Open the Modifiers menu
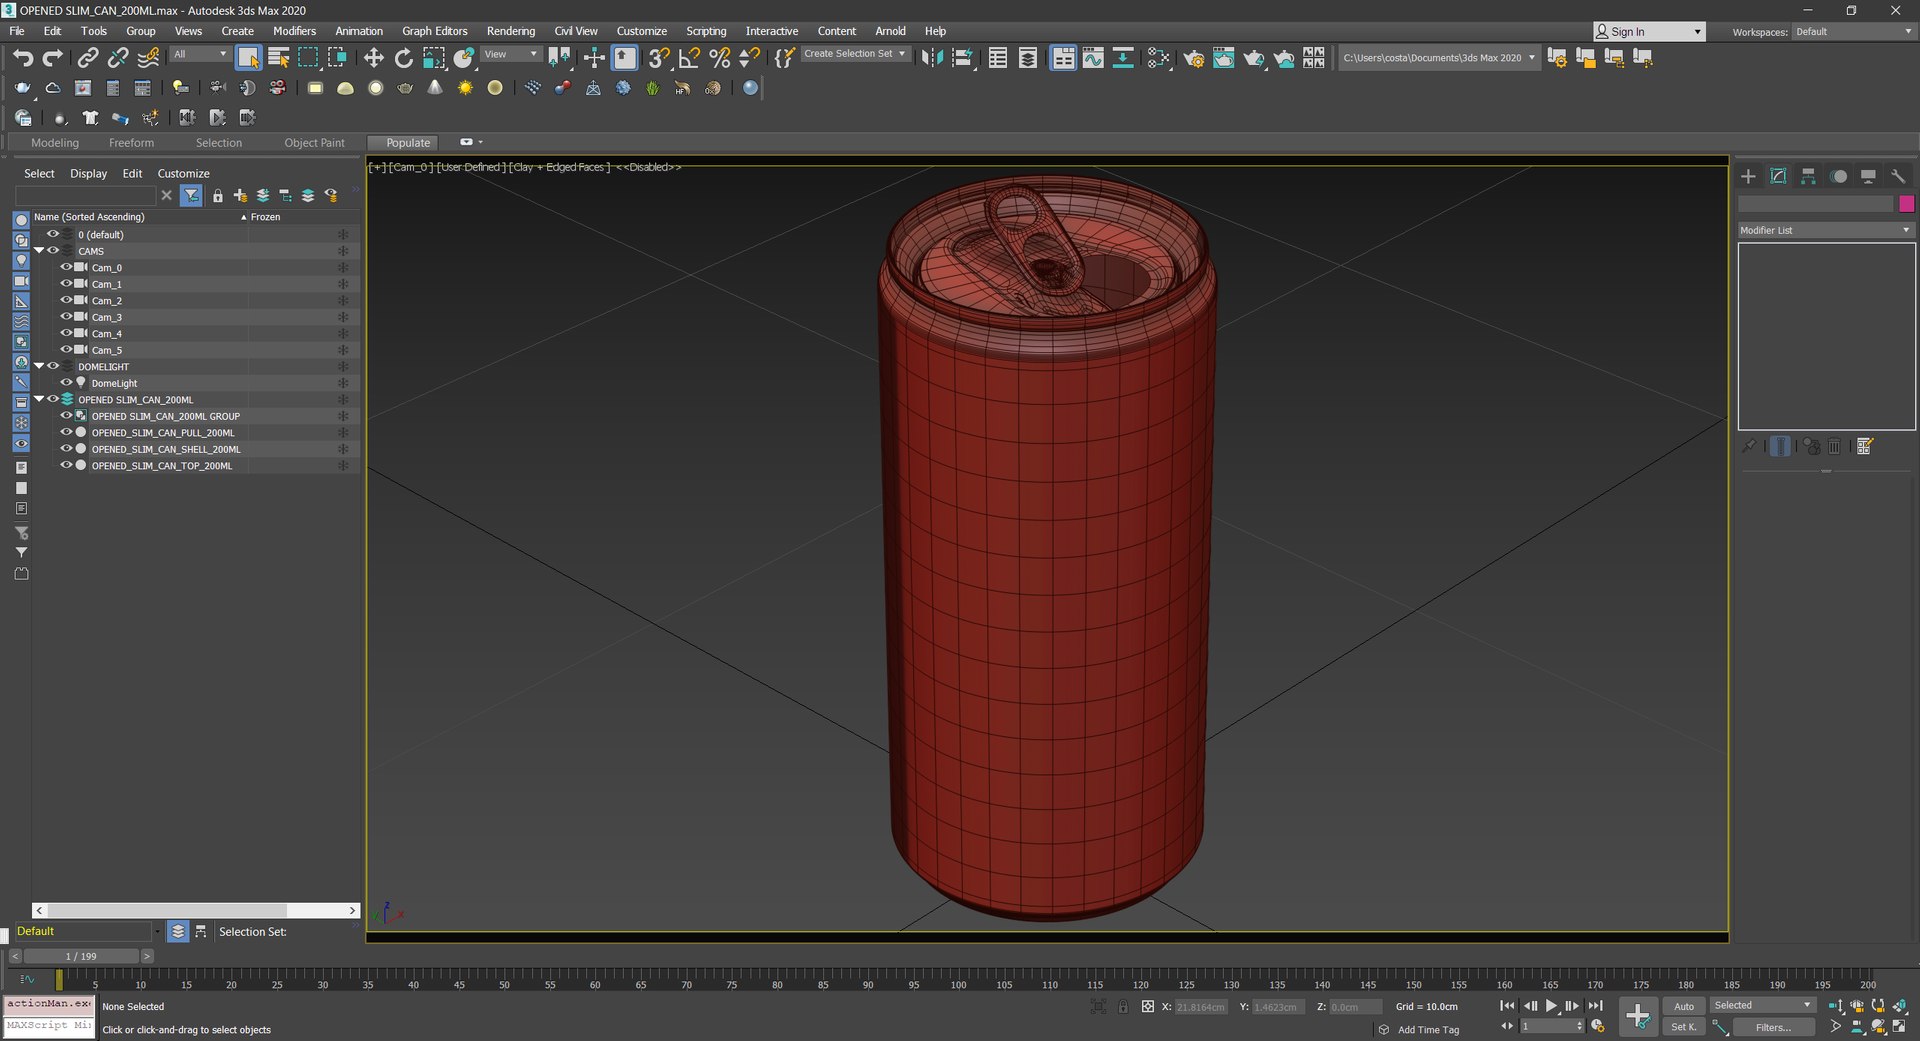Screen dimensions: 1920x1041 point(294,31)
